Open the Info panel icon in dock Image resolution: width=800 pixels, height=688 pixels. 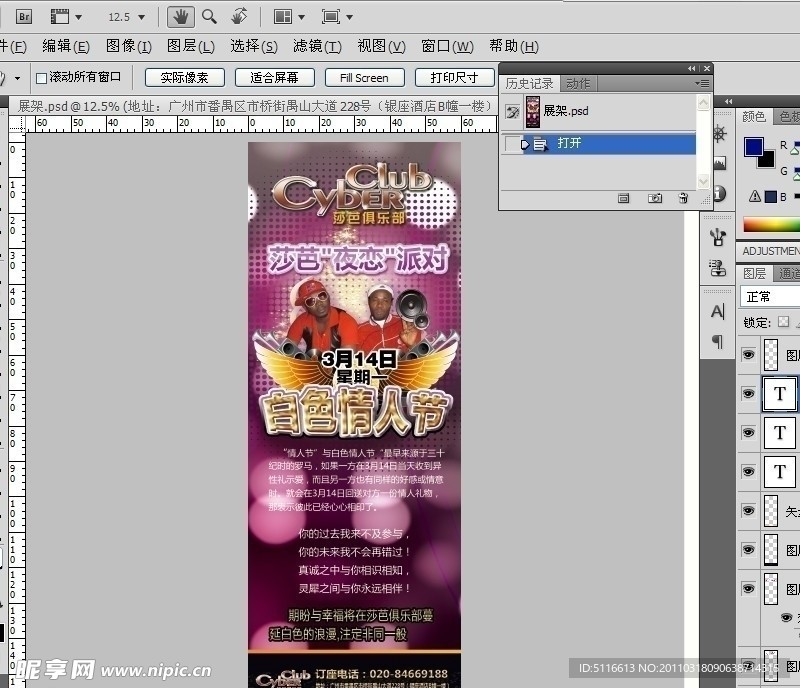pos(719,193)
